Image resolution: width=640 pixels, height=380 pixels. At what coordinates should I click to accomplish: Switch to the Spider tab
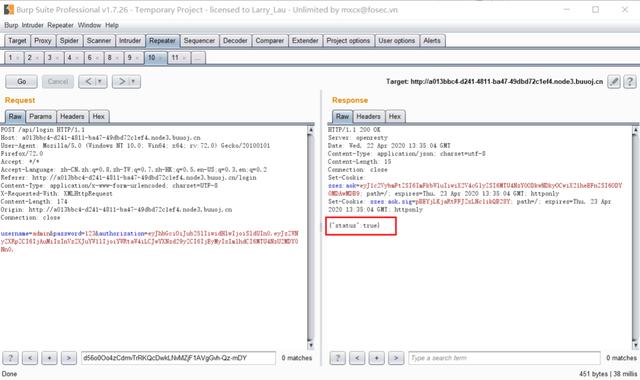point(69,41)
